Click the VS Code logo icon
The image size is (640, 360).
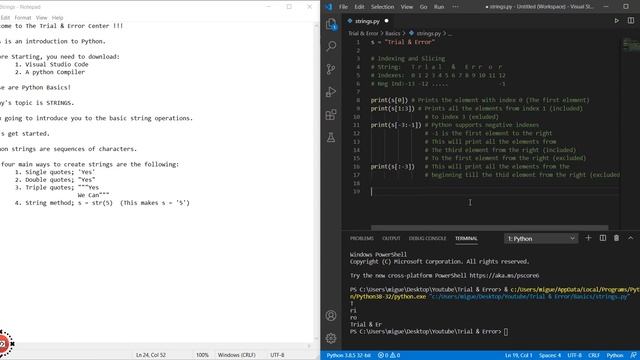coord(329,7)
